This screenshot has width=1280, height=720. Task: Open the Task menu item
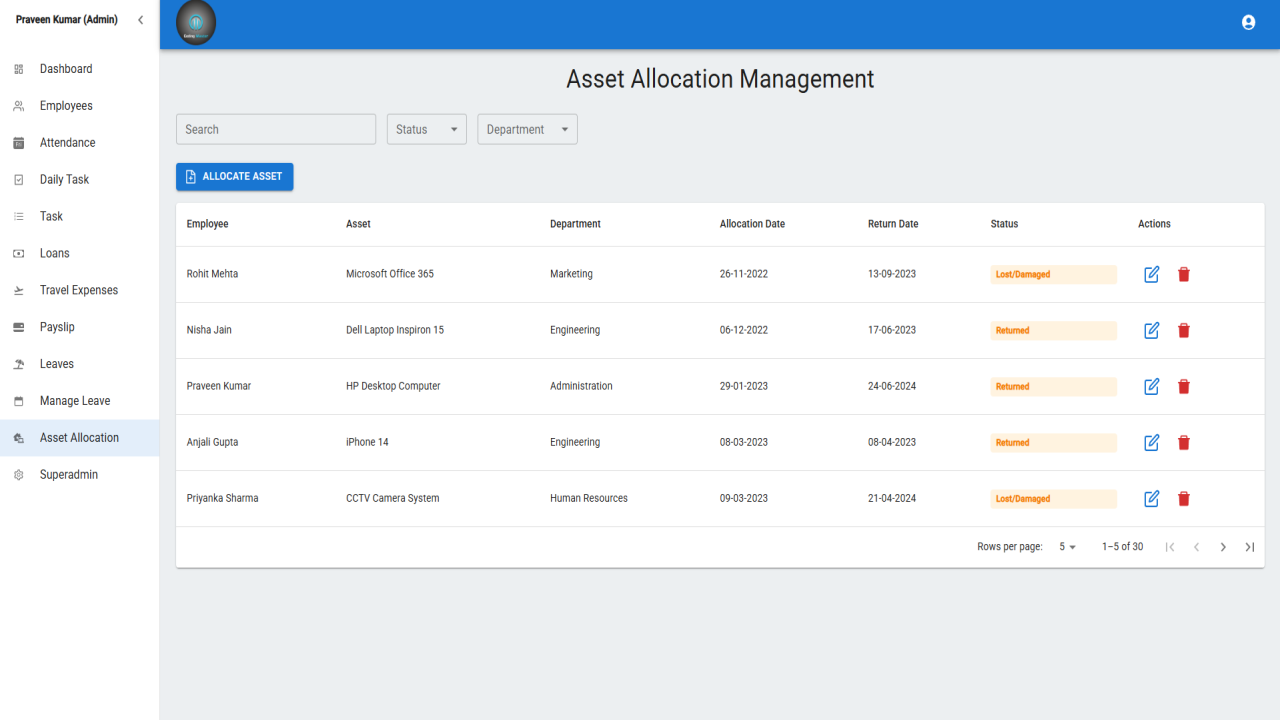pos(79,217)
